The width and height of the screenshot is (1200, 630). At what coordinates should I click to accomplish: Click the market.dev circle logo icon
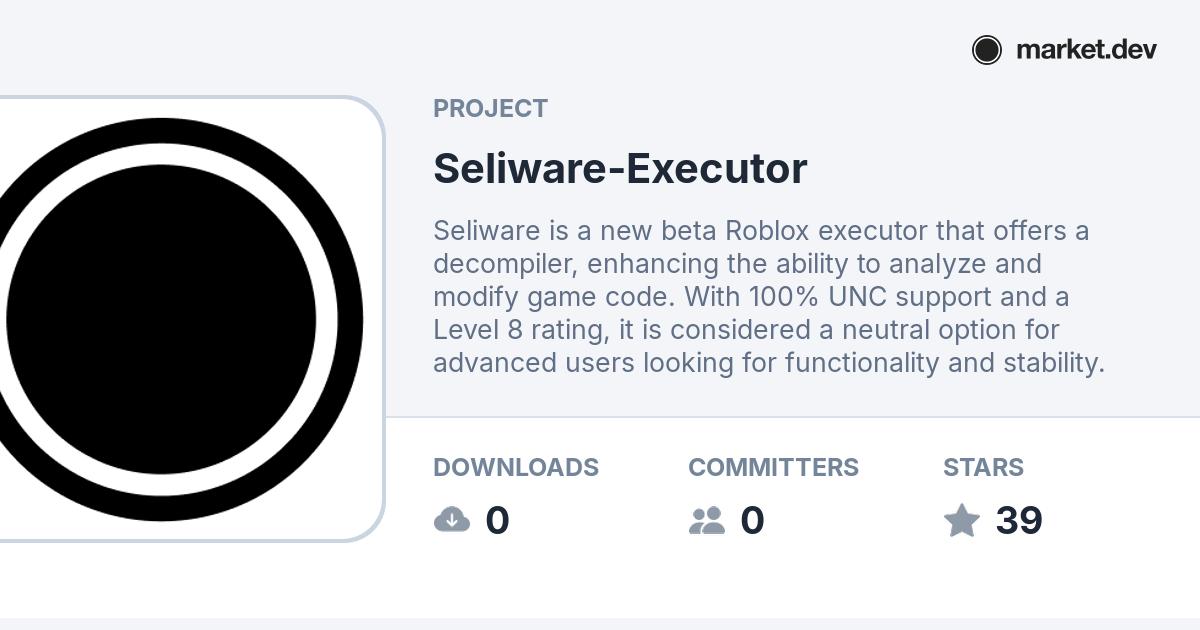(x=986, y=50)
